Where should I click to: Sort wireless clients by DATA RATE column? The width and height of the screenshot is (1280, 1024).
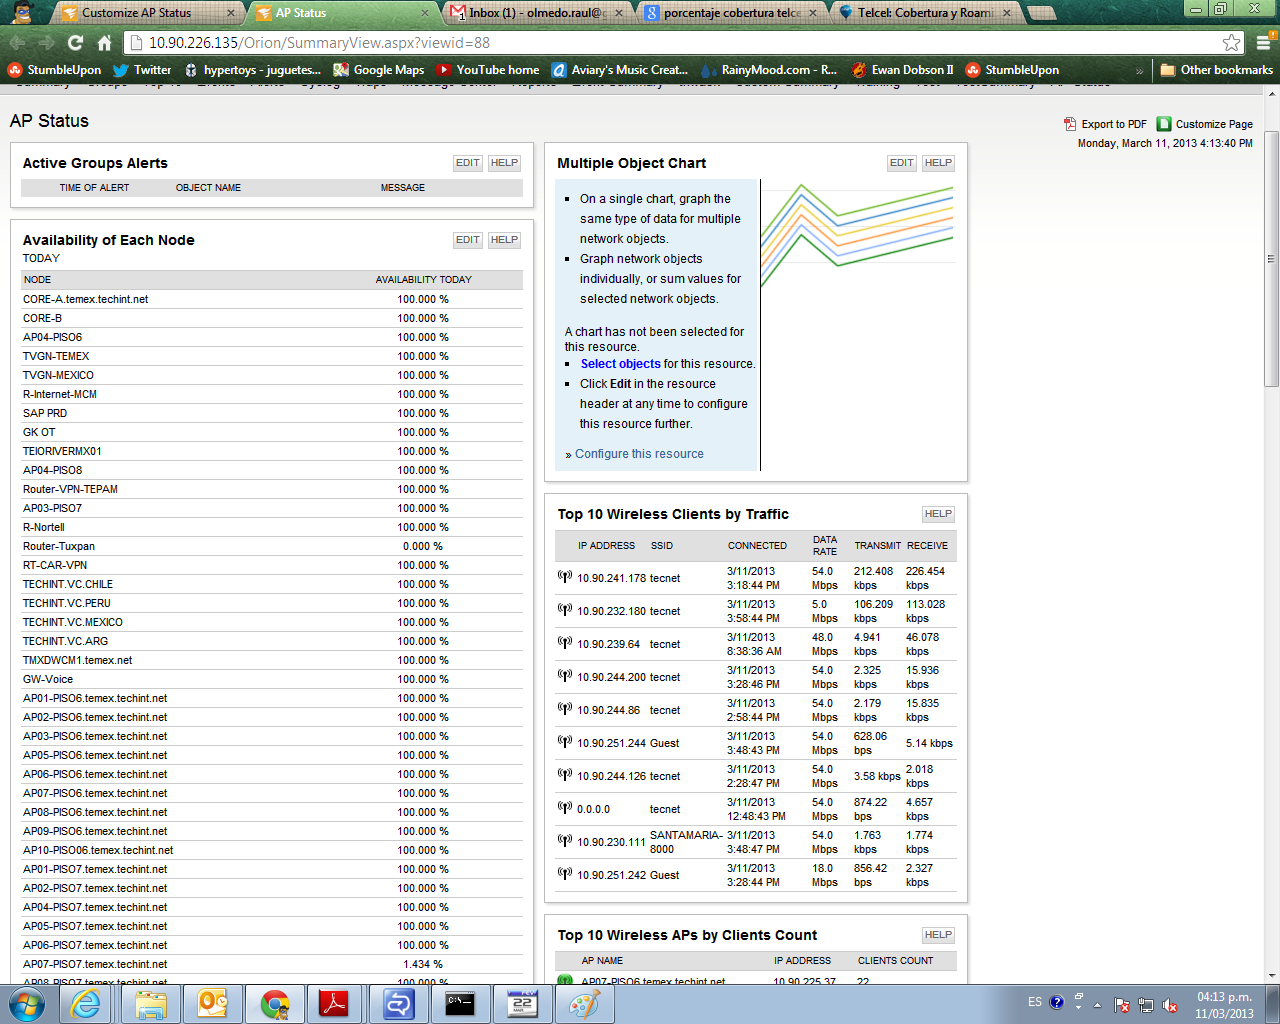[x=825, y=546]
